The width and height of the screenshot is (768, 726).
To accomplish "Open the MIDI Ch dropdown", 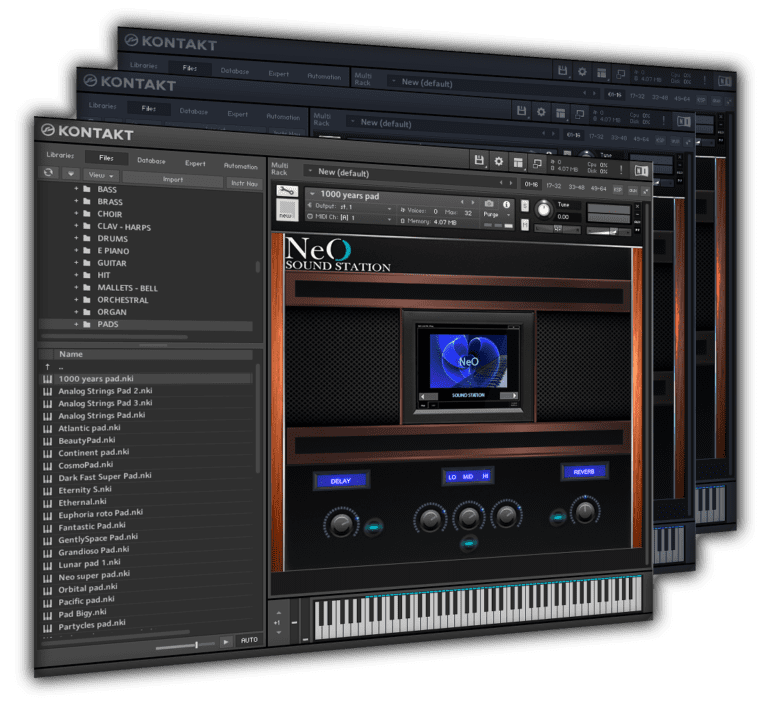I will (350, 217).
